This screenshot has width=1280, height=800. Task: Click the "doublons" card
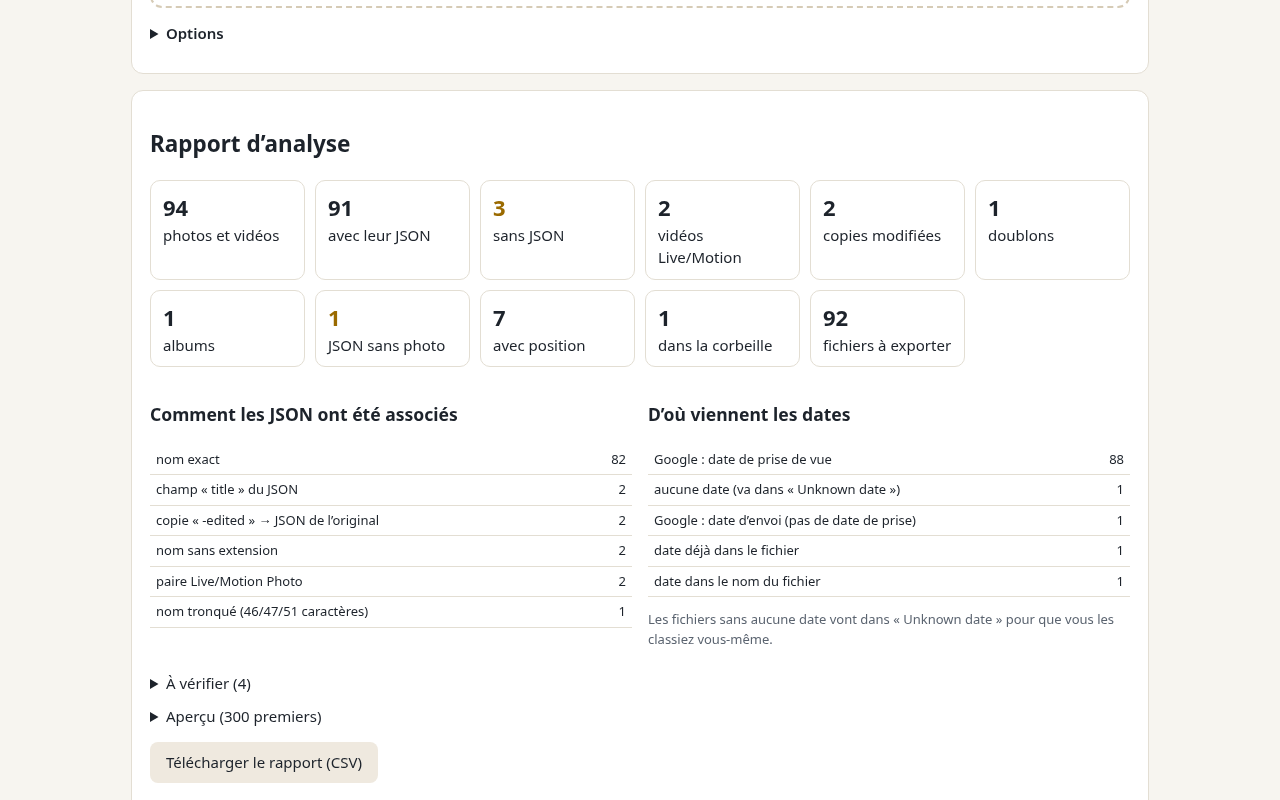pyautogui.click(x=1052, y=230)
